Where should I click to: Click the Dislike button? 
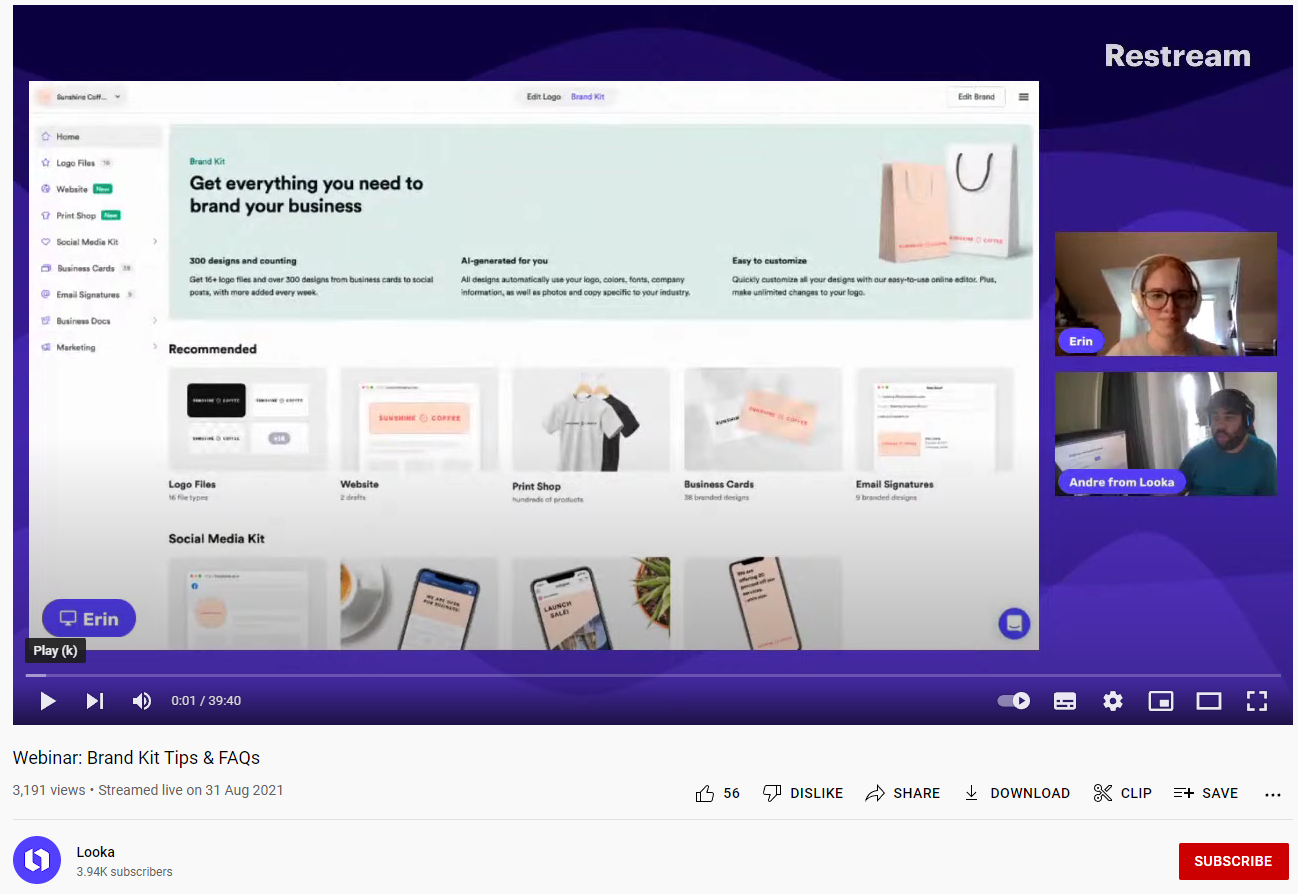(x=803, y=793)
